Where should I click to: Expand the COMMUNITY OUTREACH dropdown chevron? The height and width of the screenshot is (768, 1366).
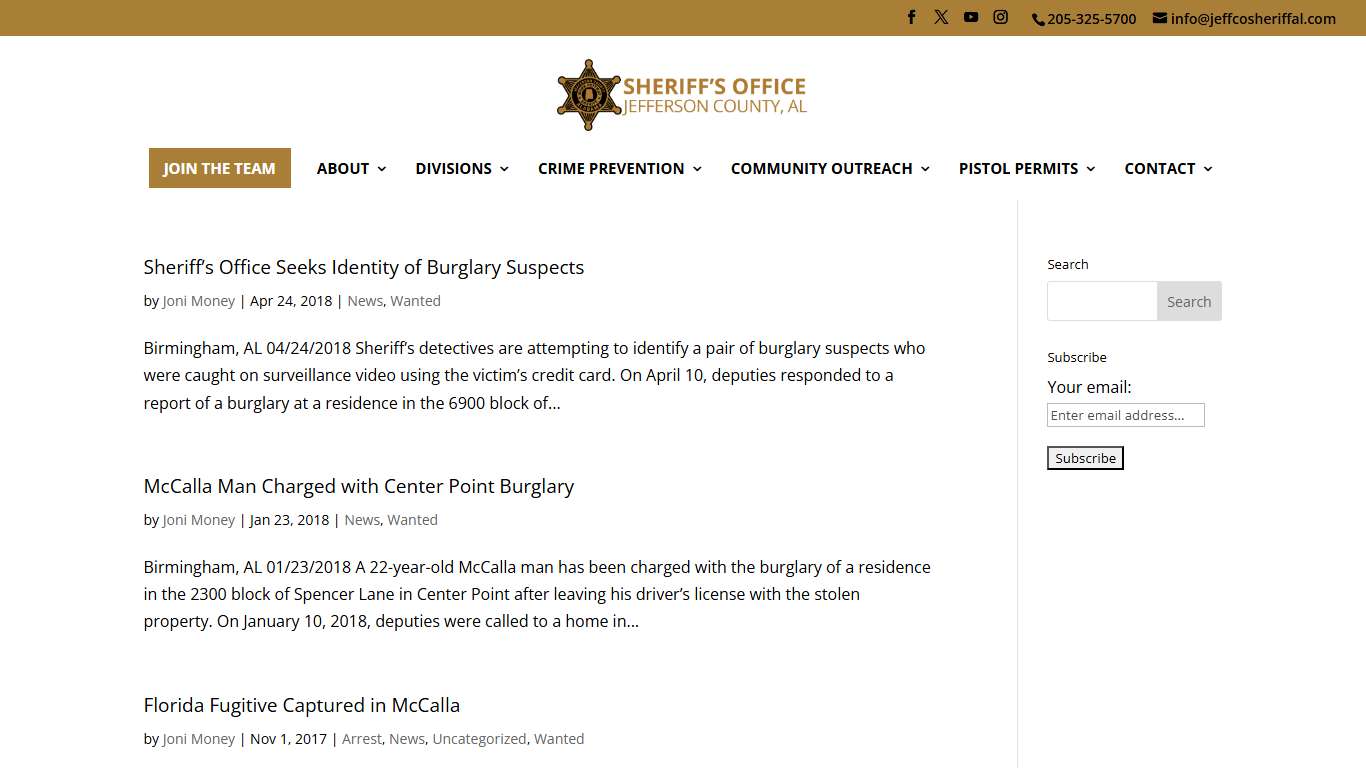point(925,169)
